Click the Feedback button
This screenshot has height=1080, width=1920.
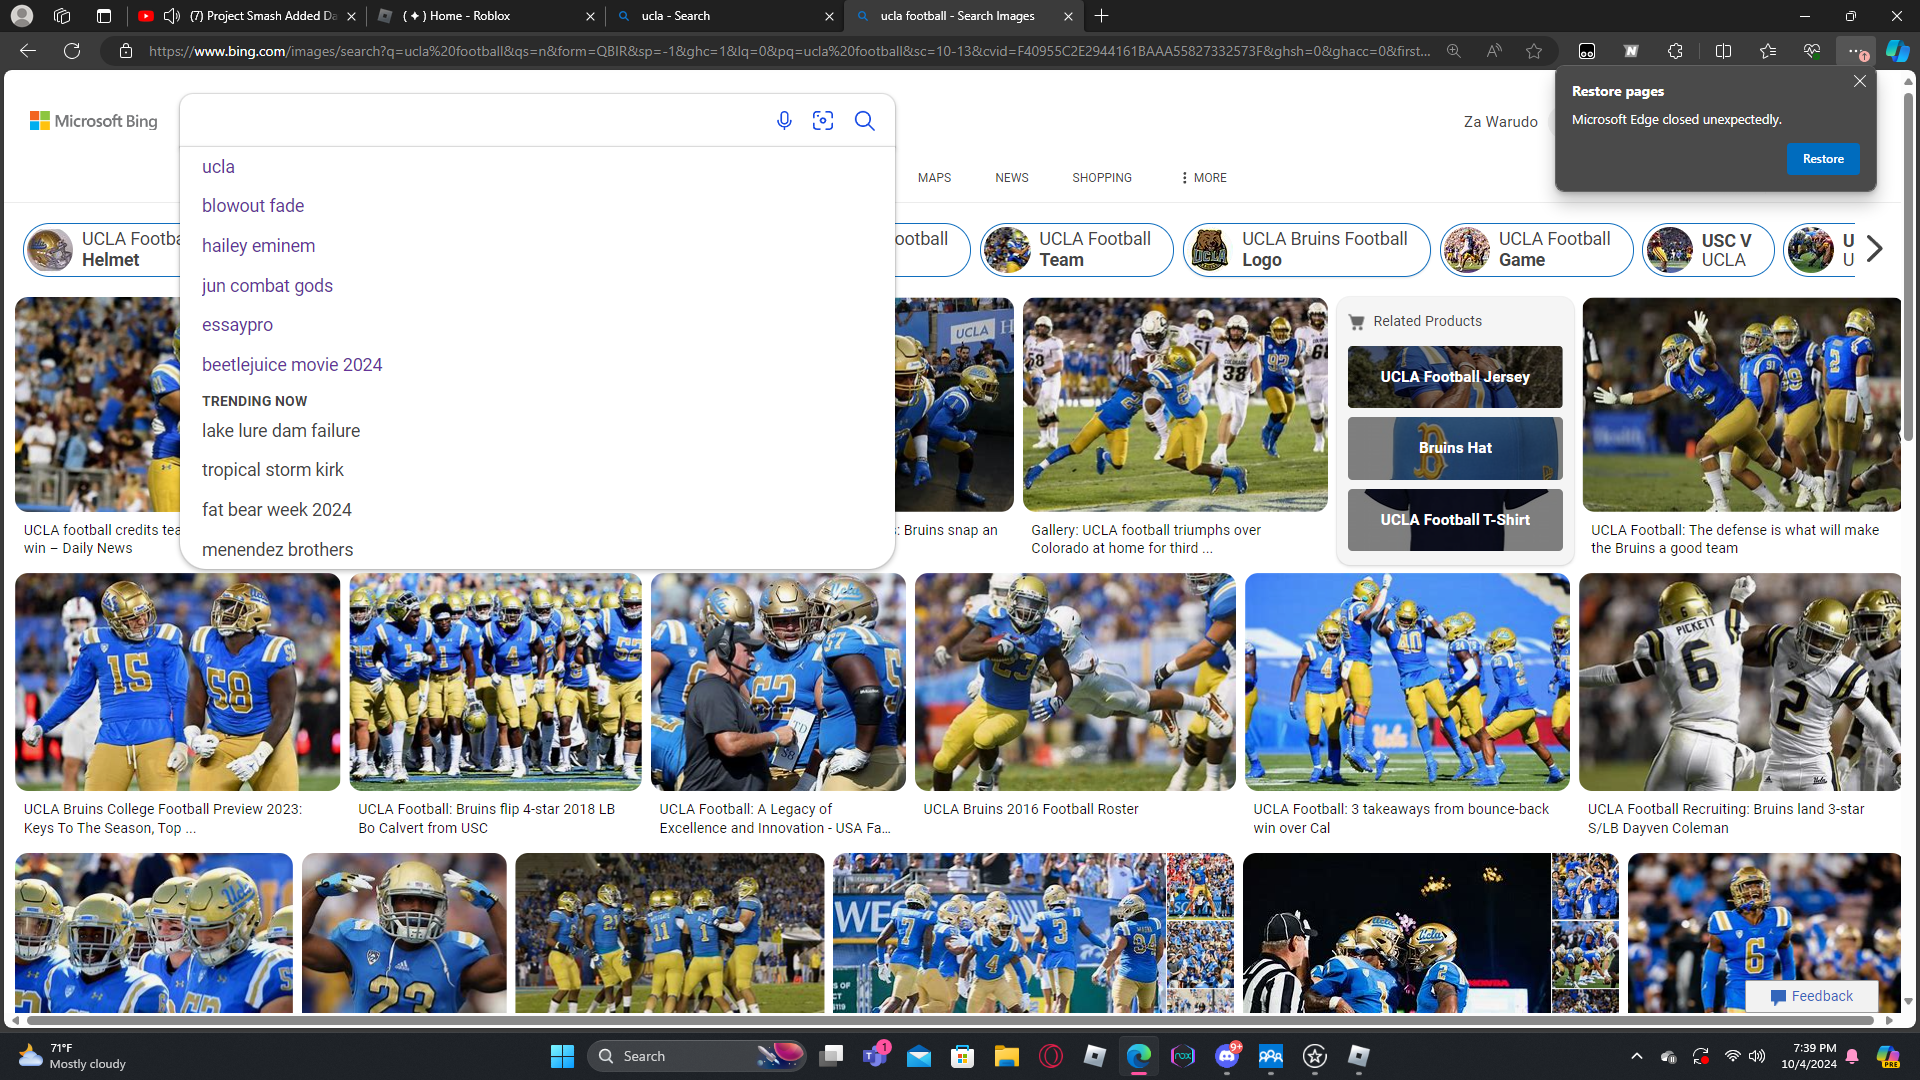[x=1811, y=996]
